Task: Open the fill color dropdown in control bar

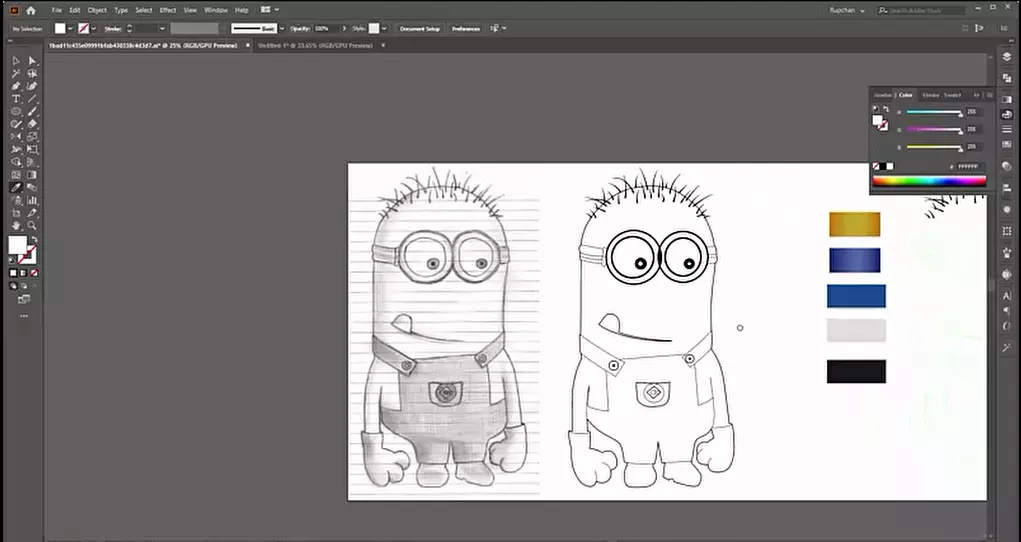Action: click(x=70, y=29)
